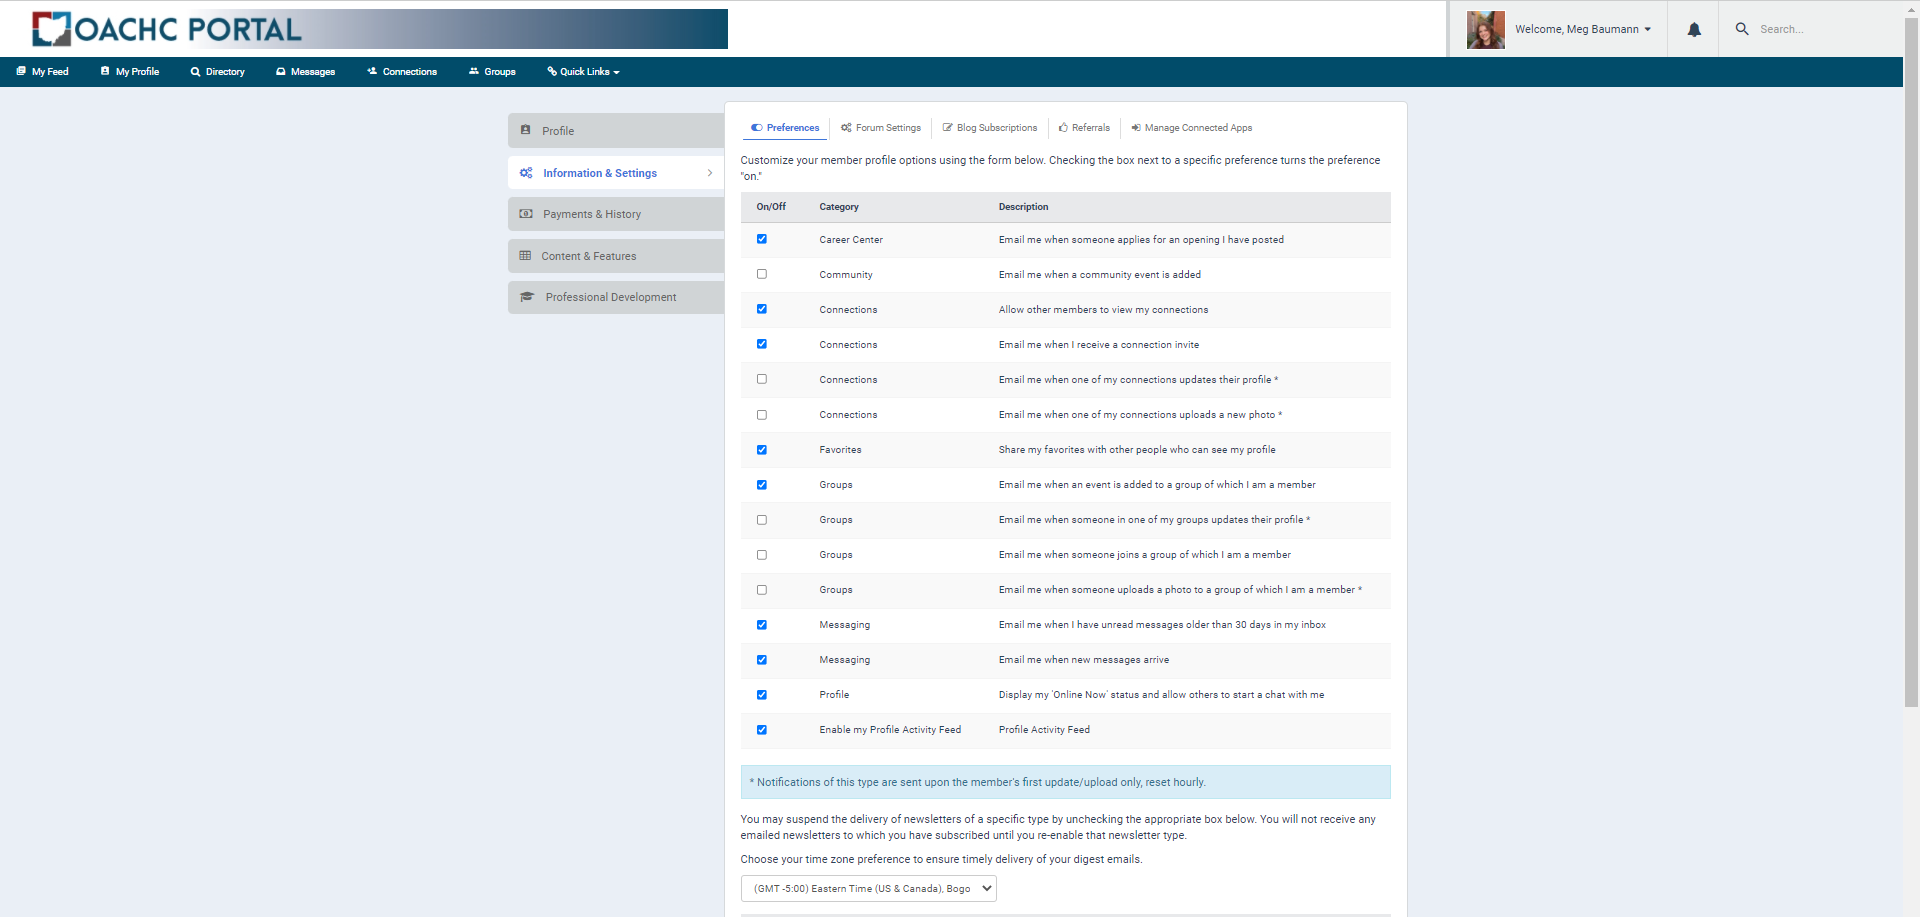Enable the Community event email preference
Image resolution: width=1920 pixels, height=917 pixels.
click(x=762, y=274)
